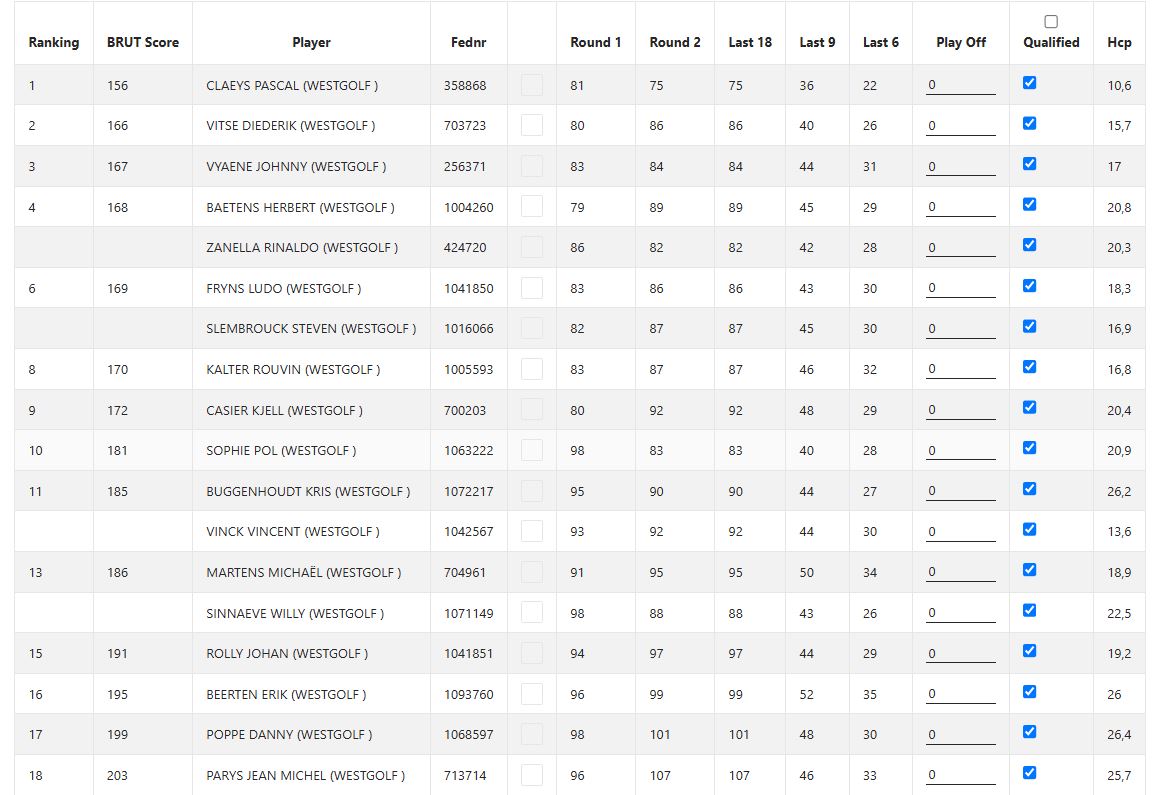The width and height of the screenshot is (1168, 795).
Task: Click the Last 18 column header
Action: tap(750, 42)
